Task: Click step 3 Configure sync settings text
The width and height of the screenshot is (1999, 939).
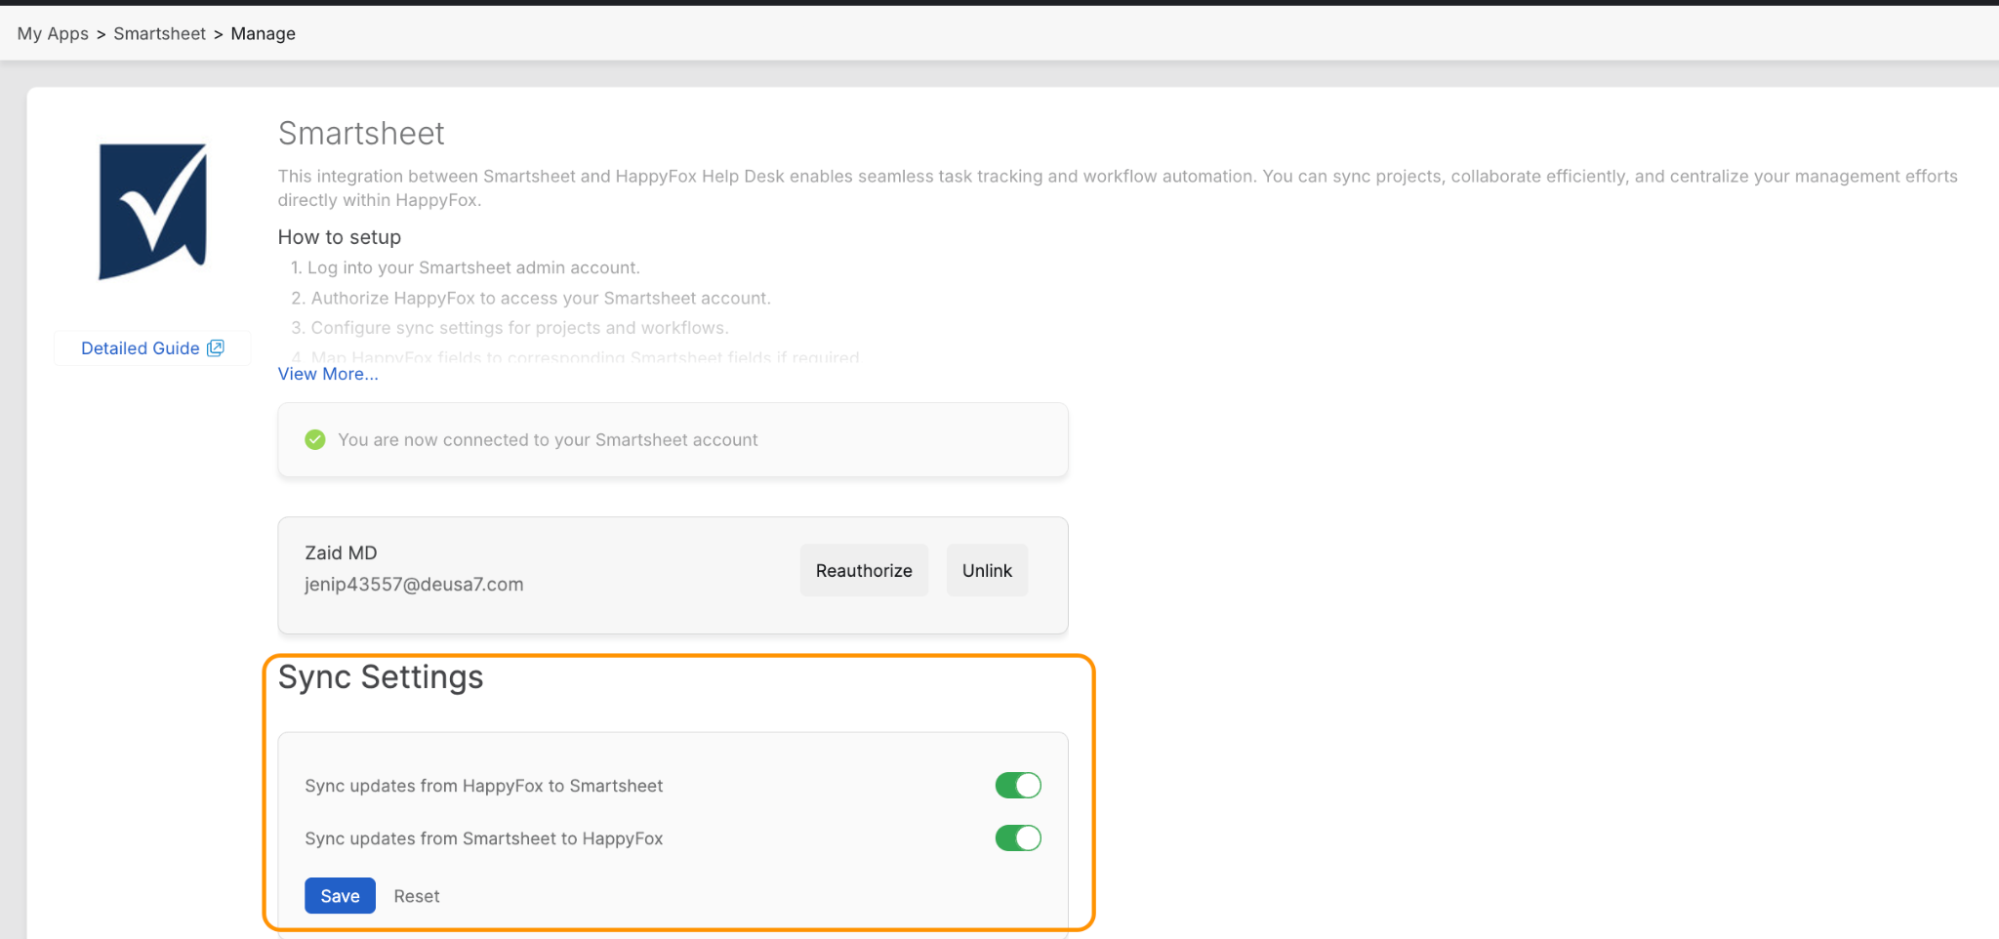Action: [510, 328]
